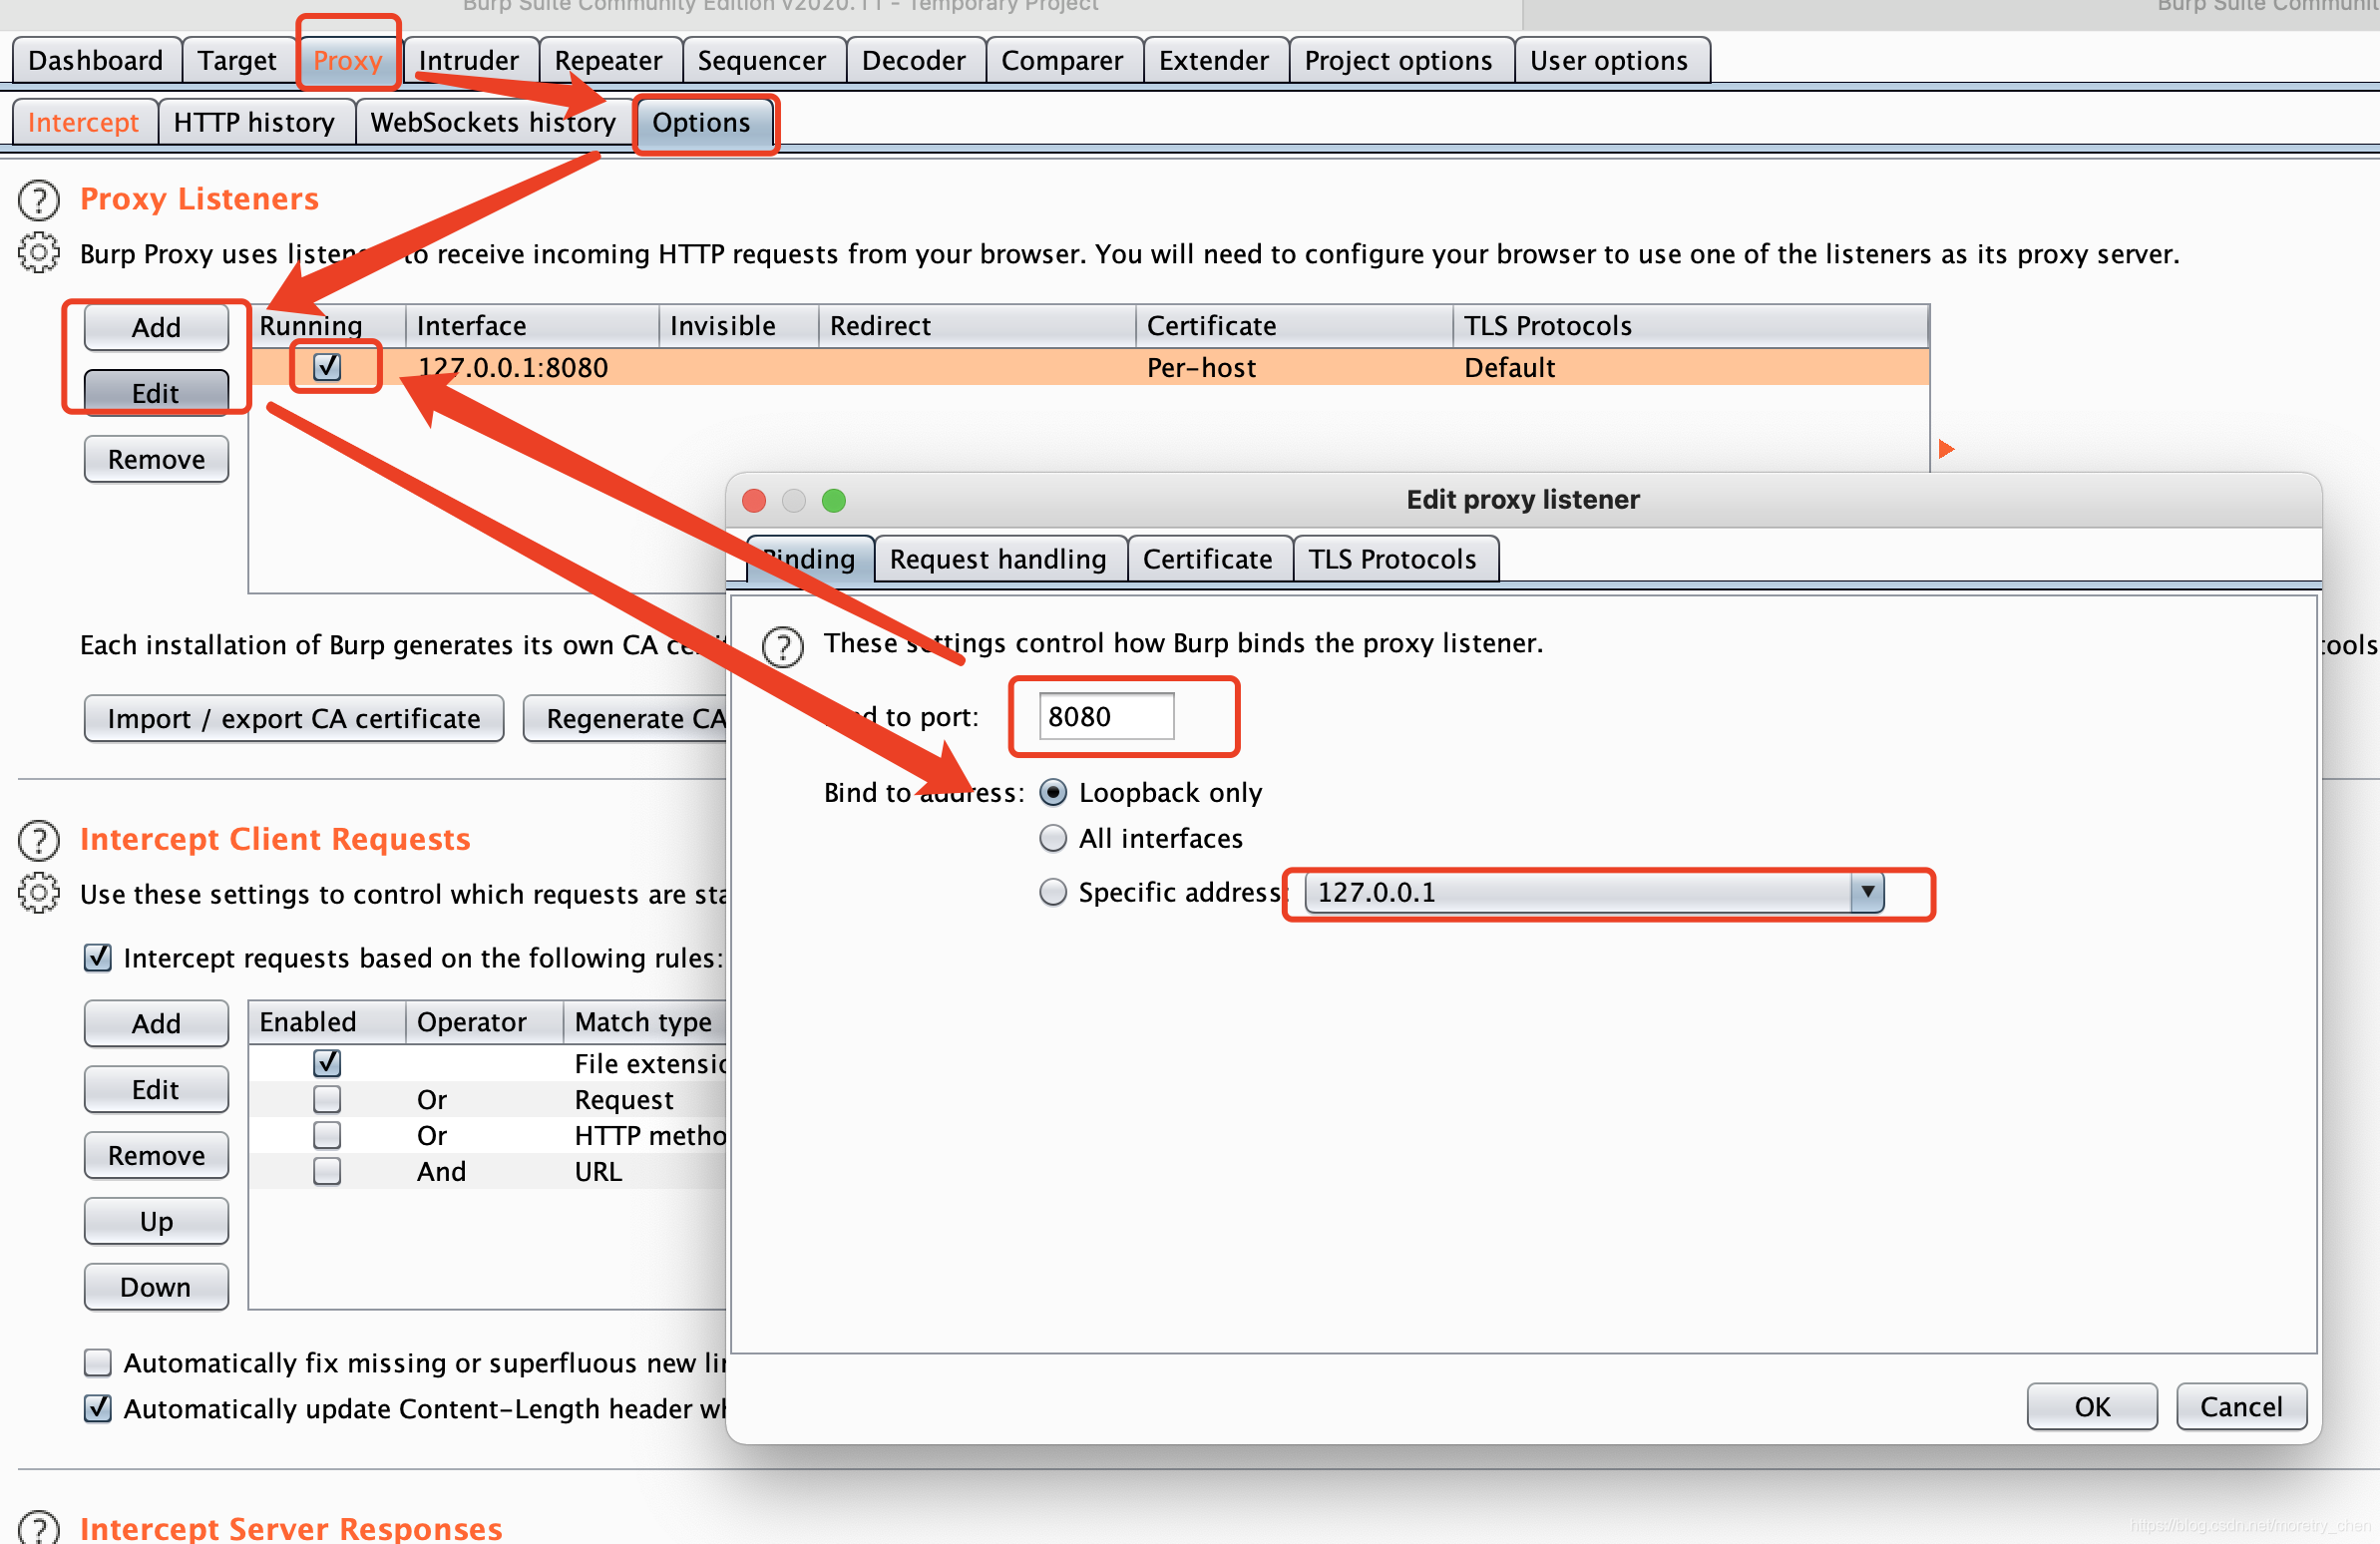
Task: Click Import / export CA certificate button
Action: [x=294, y=718]
